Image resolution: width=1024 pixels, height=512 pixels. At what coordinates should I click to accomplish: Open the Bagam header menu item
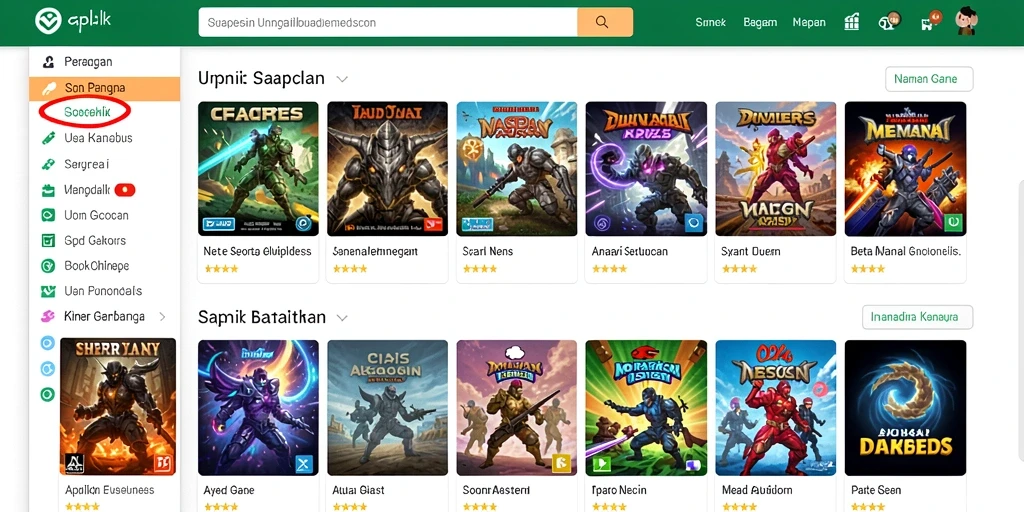point(760,22)
